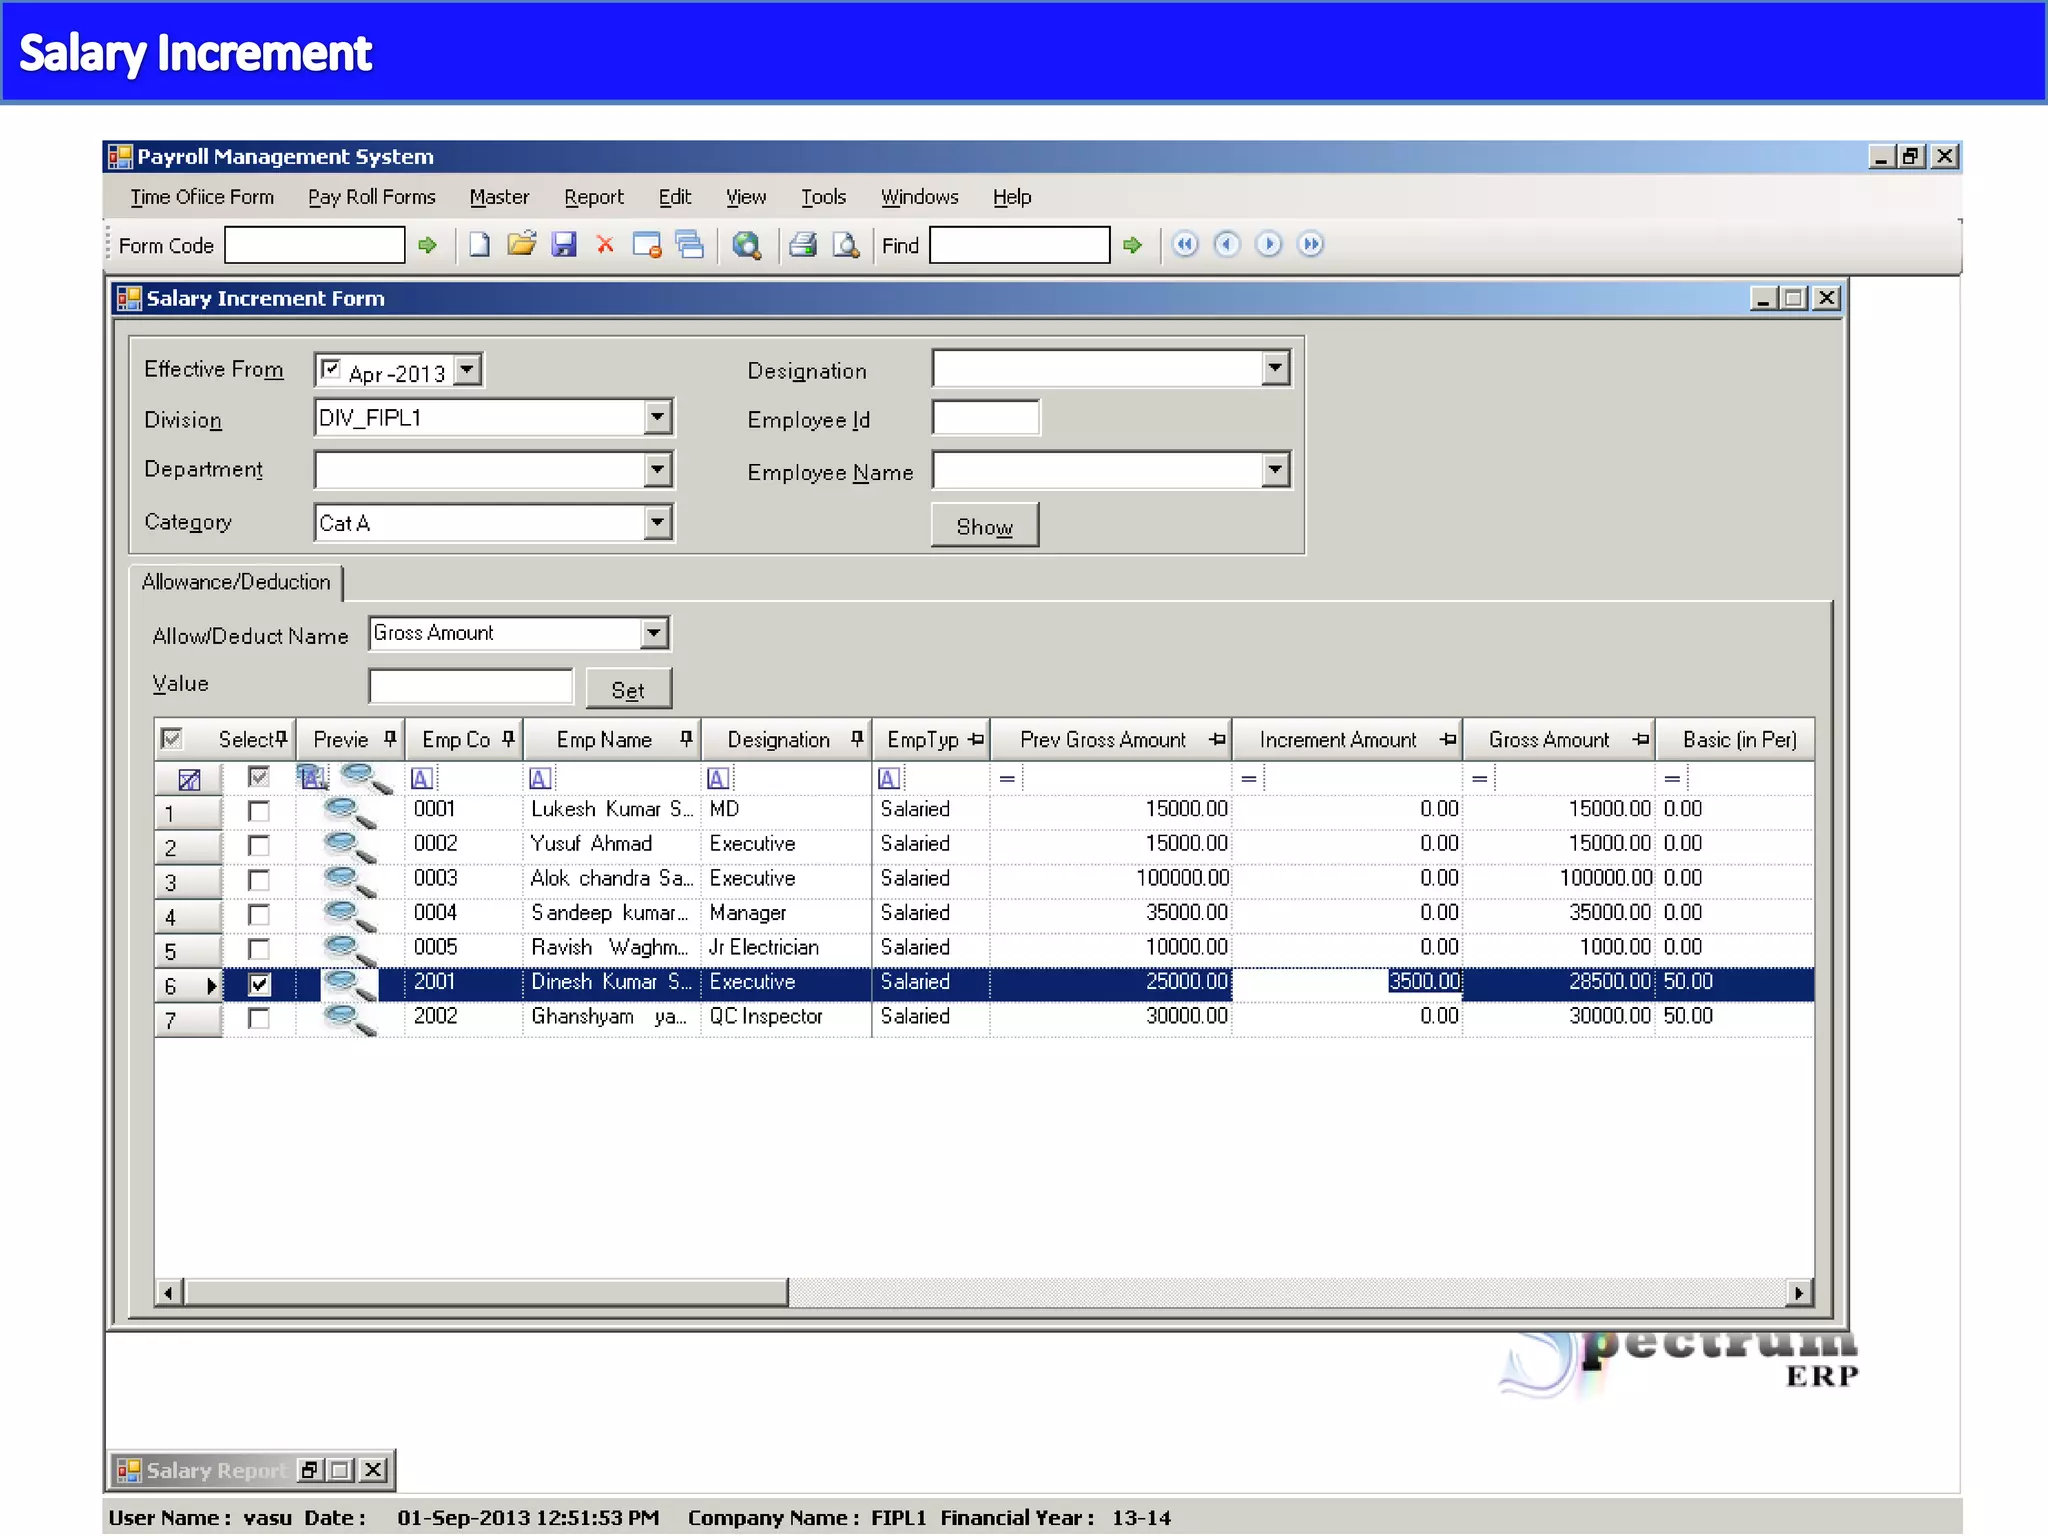Click the Print Preview magnifier icon
The width and height of the screenshot is (2048, 1536).
point(846,245)
